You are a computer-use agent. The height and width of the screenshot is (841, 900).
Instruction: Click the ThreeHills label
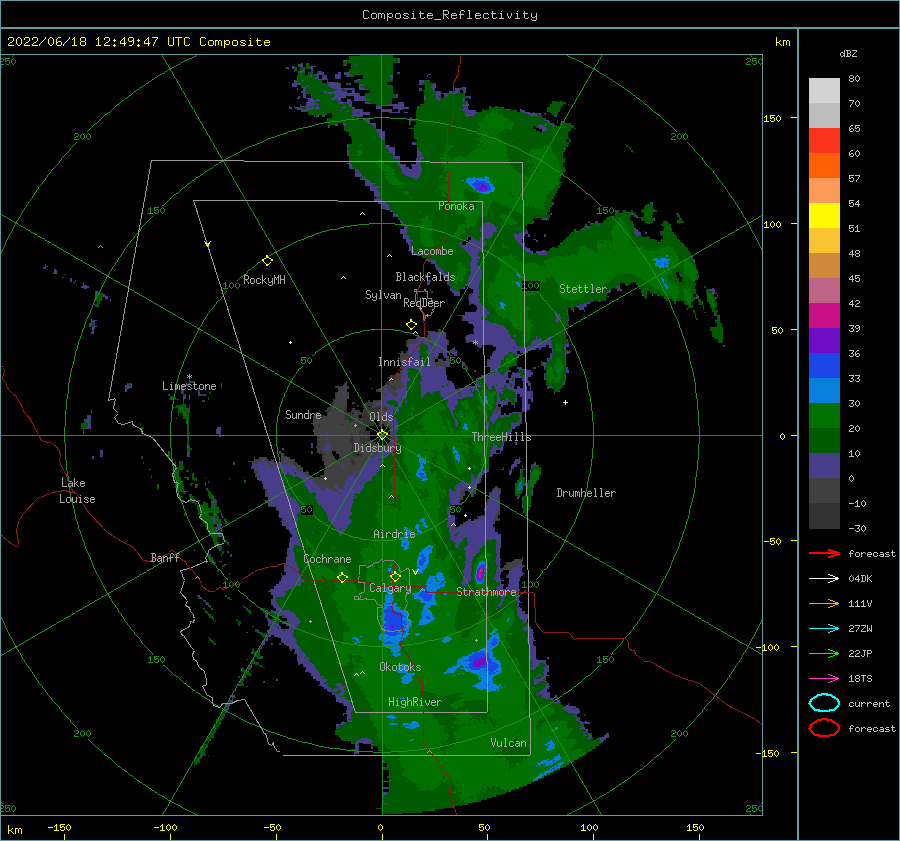click(x=502, y=437)
